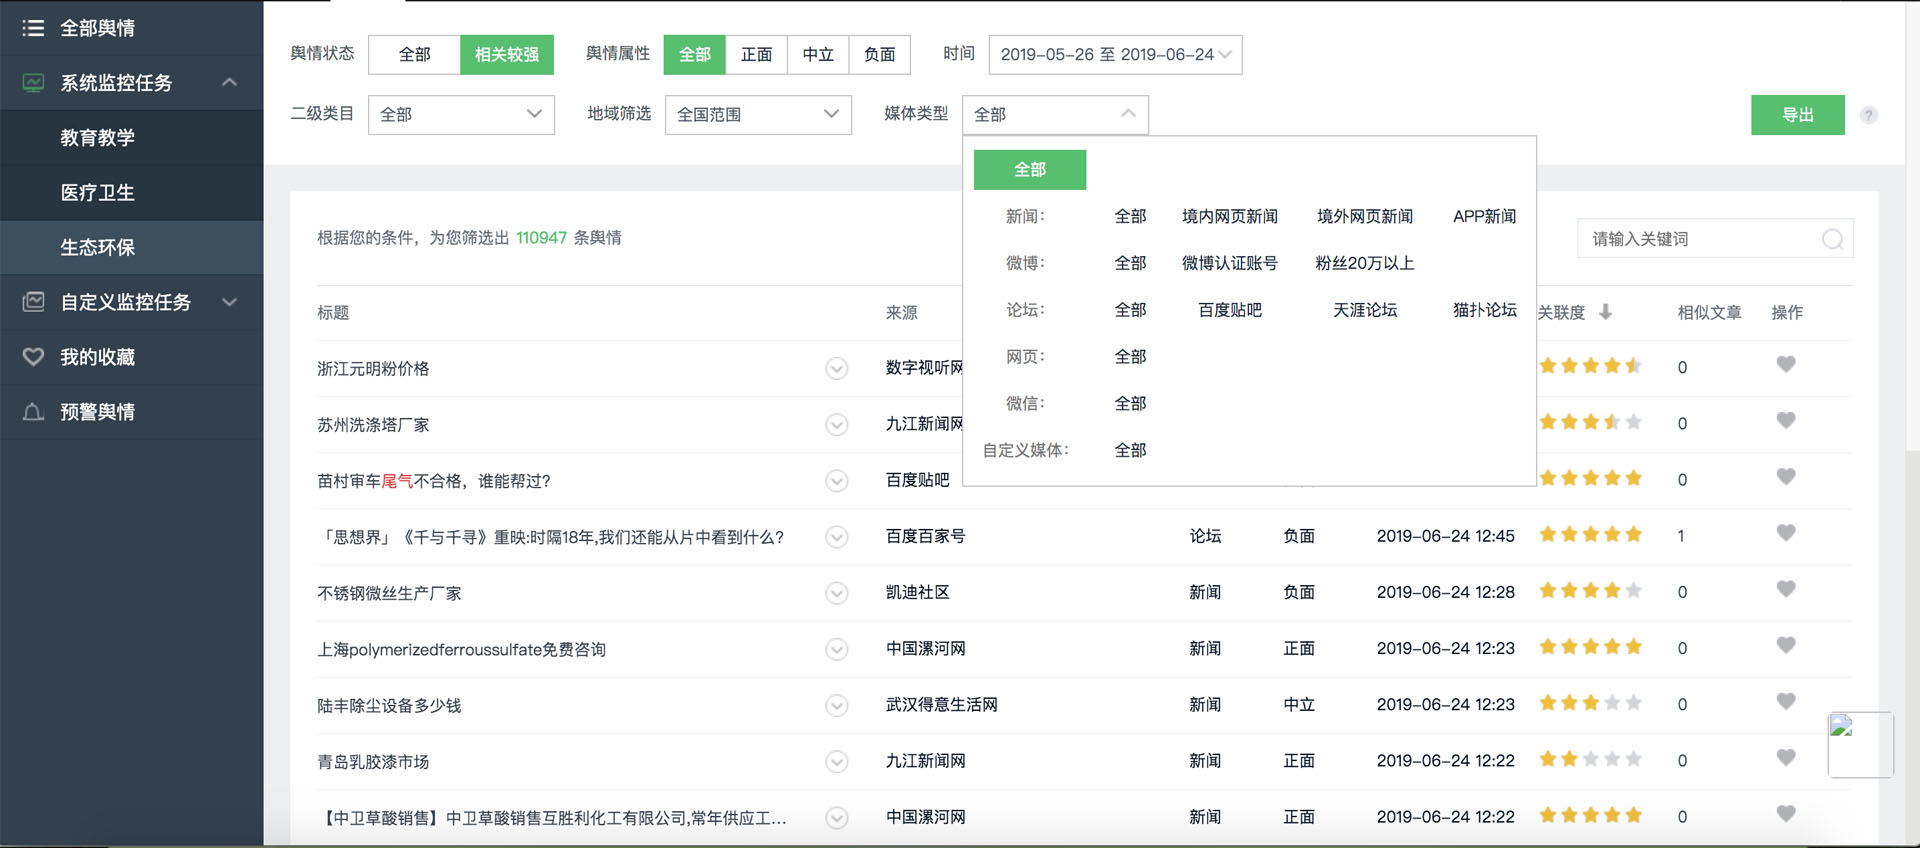
Task: Select 负面 sentiment attribute filter
Action: pos(879,55)
